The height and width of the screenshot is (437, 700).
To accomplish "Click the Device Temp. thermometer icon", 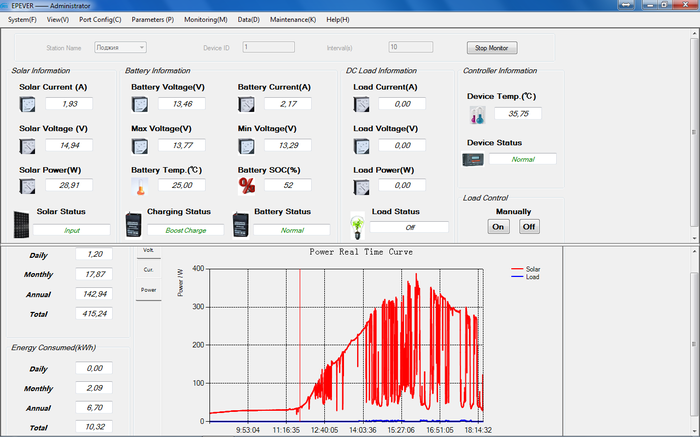I will point(477,115).
